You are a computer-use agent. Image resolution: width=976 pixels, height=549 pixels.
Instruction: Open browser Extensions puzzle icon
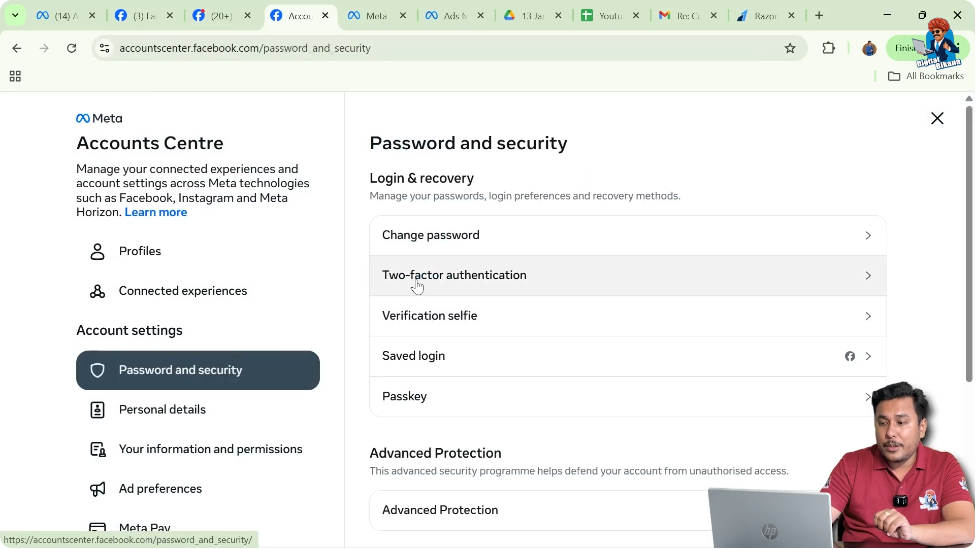(828, 48)
